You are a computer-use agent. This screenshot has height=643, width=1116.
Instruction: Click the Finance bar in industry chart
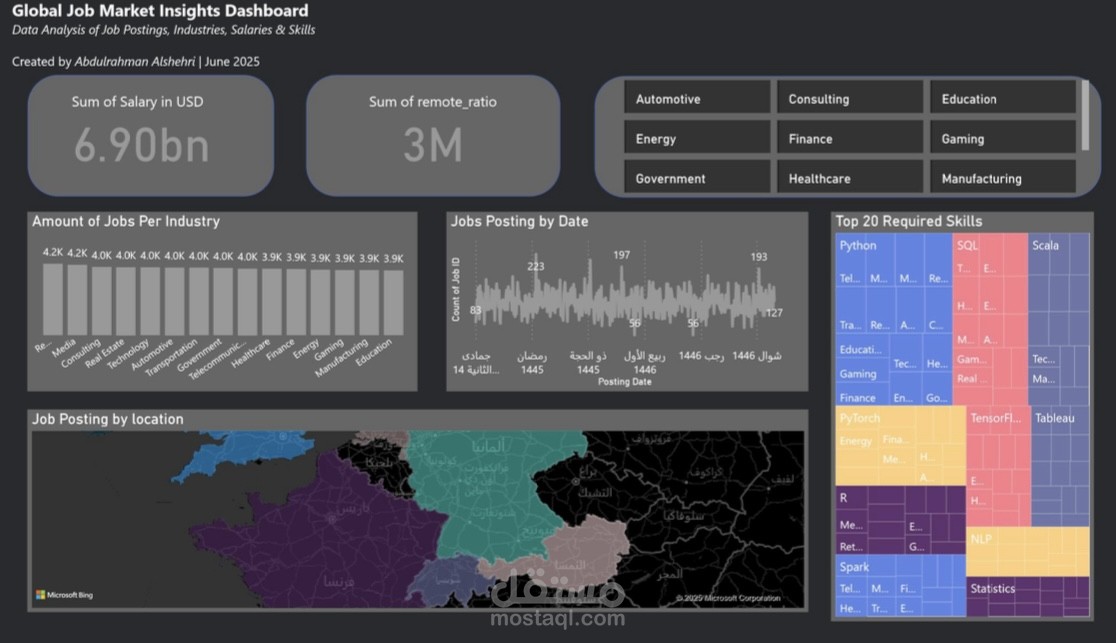pyautogui.click(x=296, y=302)
